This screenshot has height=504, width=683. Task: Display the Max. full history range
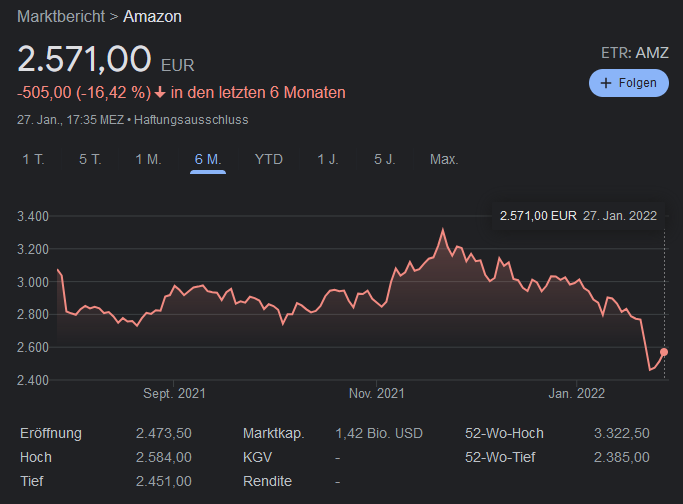point(444,159)
